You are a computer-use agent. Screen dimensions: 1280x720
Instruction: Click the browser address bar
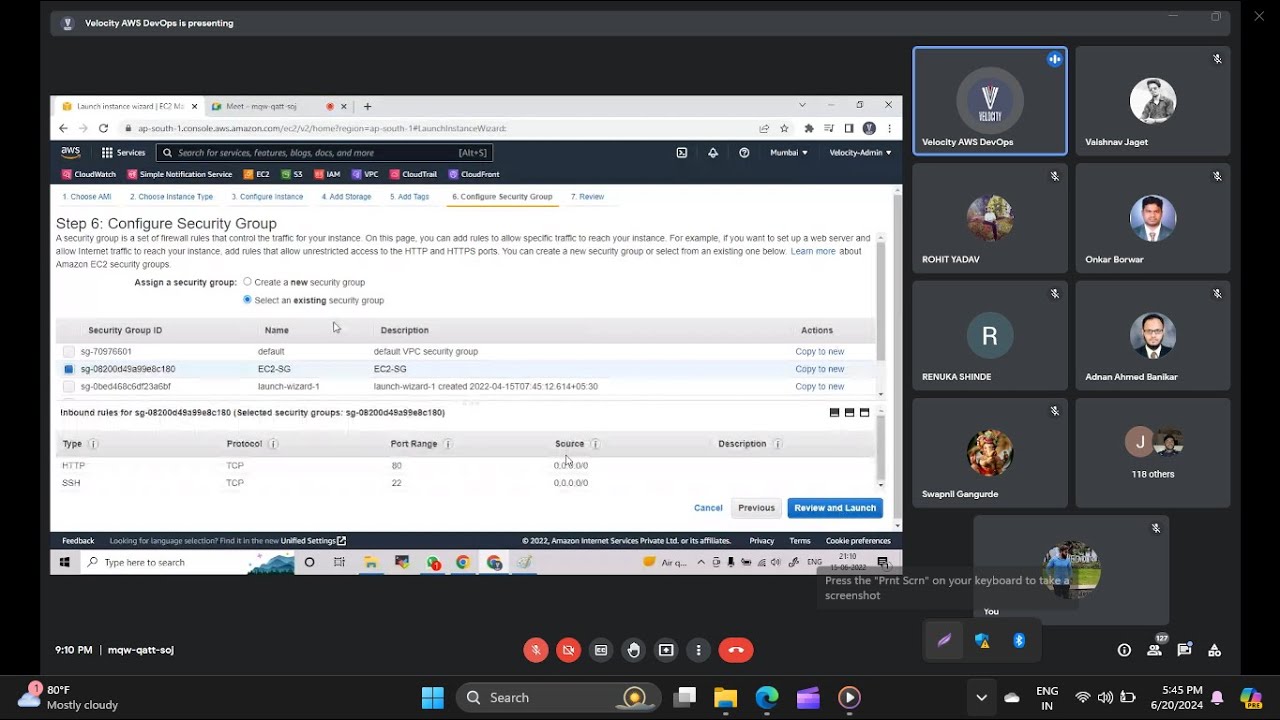point(440,128)
